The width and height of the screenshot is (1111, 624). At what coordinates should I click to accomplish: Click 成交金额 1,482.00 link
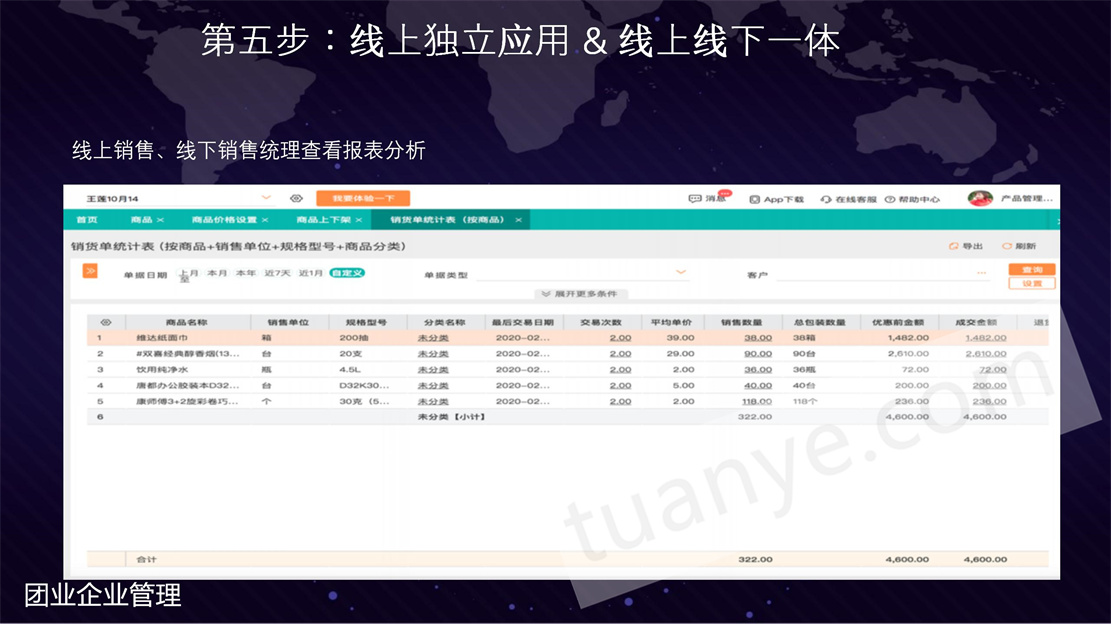986,338
